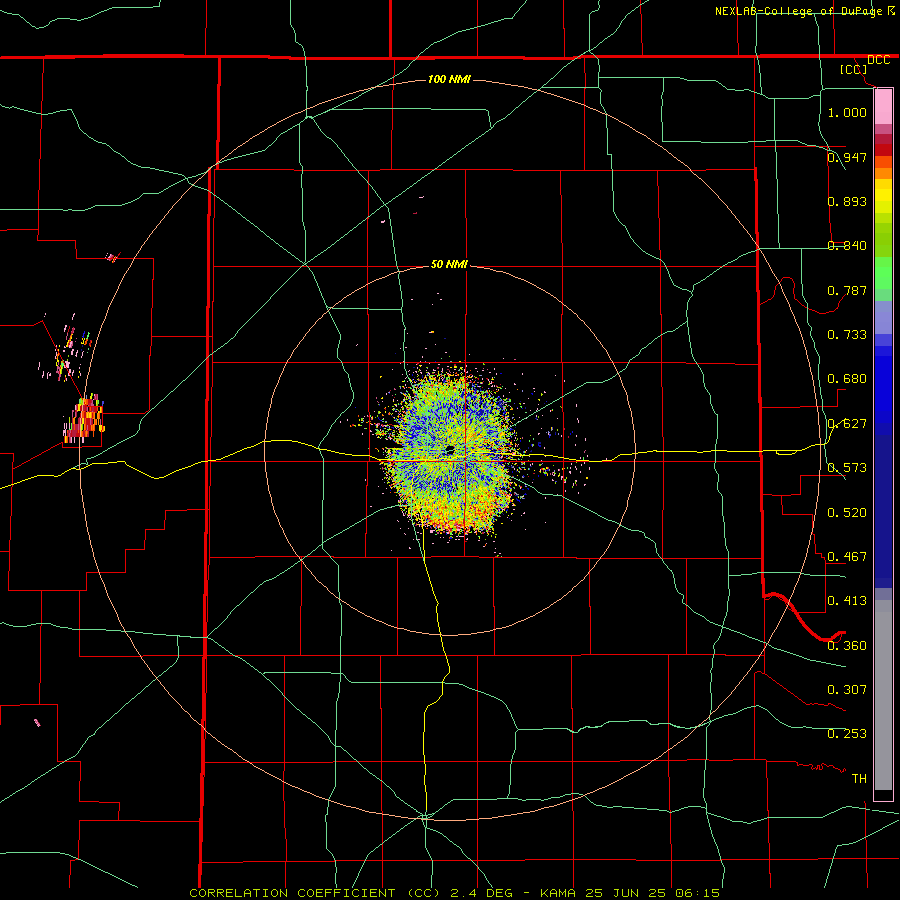Click the 0.893 color scale value
This screenshot has height=900, width=900.
(847, 201)
